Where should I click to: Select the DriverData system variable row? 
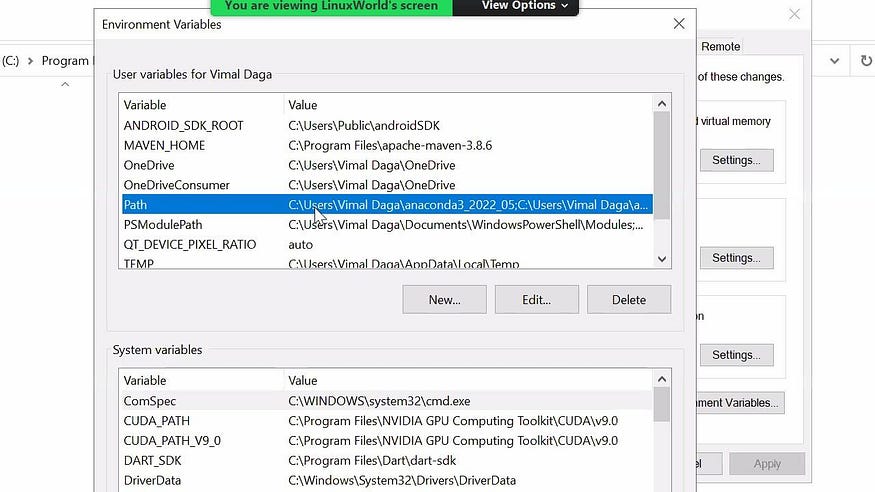pyautogui.click(x=387, y=480)
